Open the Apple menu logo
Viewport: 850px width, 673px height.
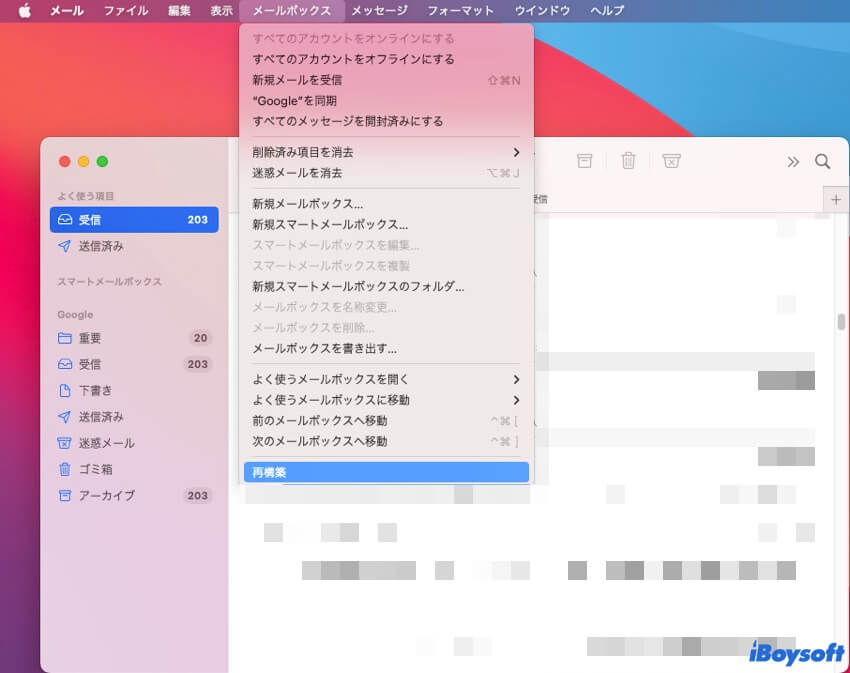pyautogui.click(x=25, y=11)
